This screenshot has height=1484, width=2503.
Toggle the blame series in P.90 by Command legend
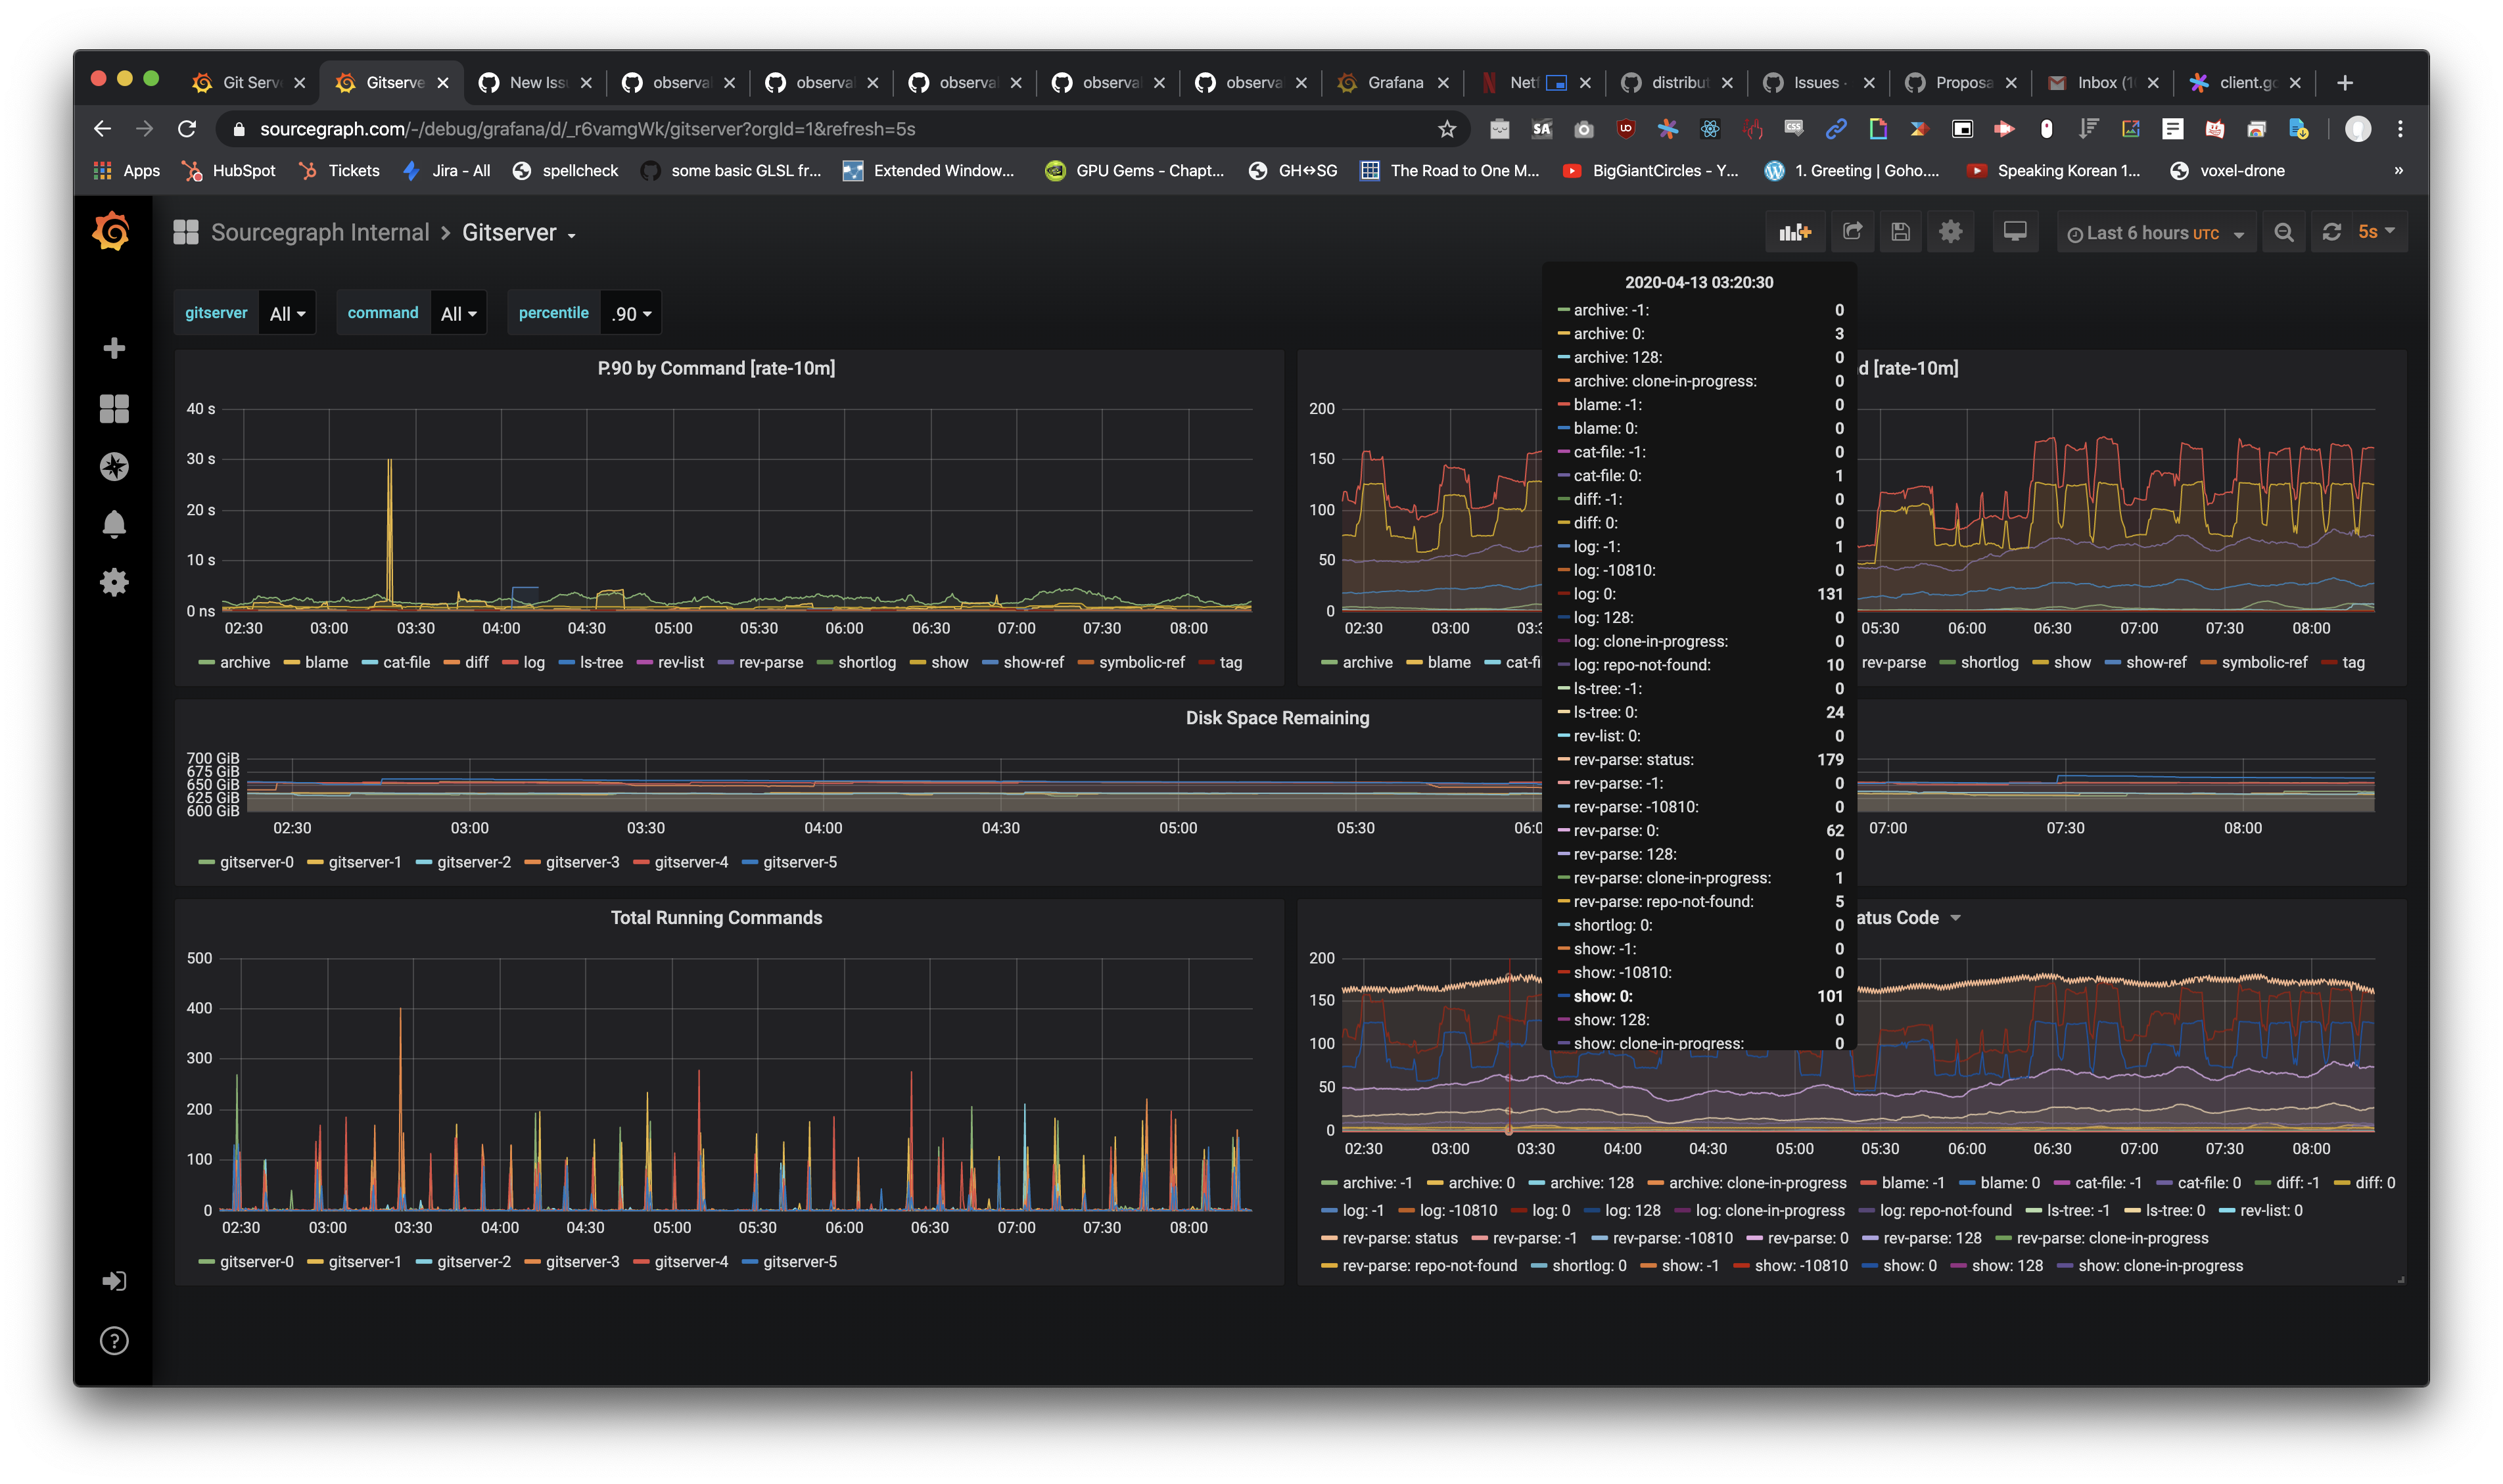tap(327, 662)
